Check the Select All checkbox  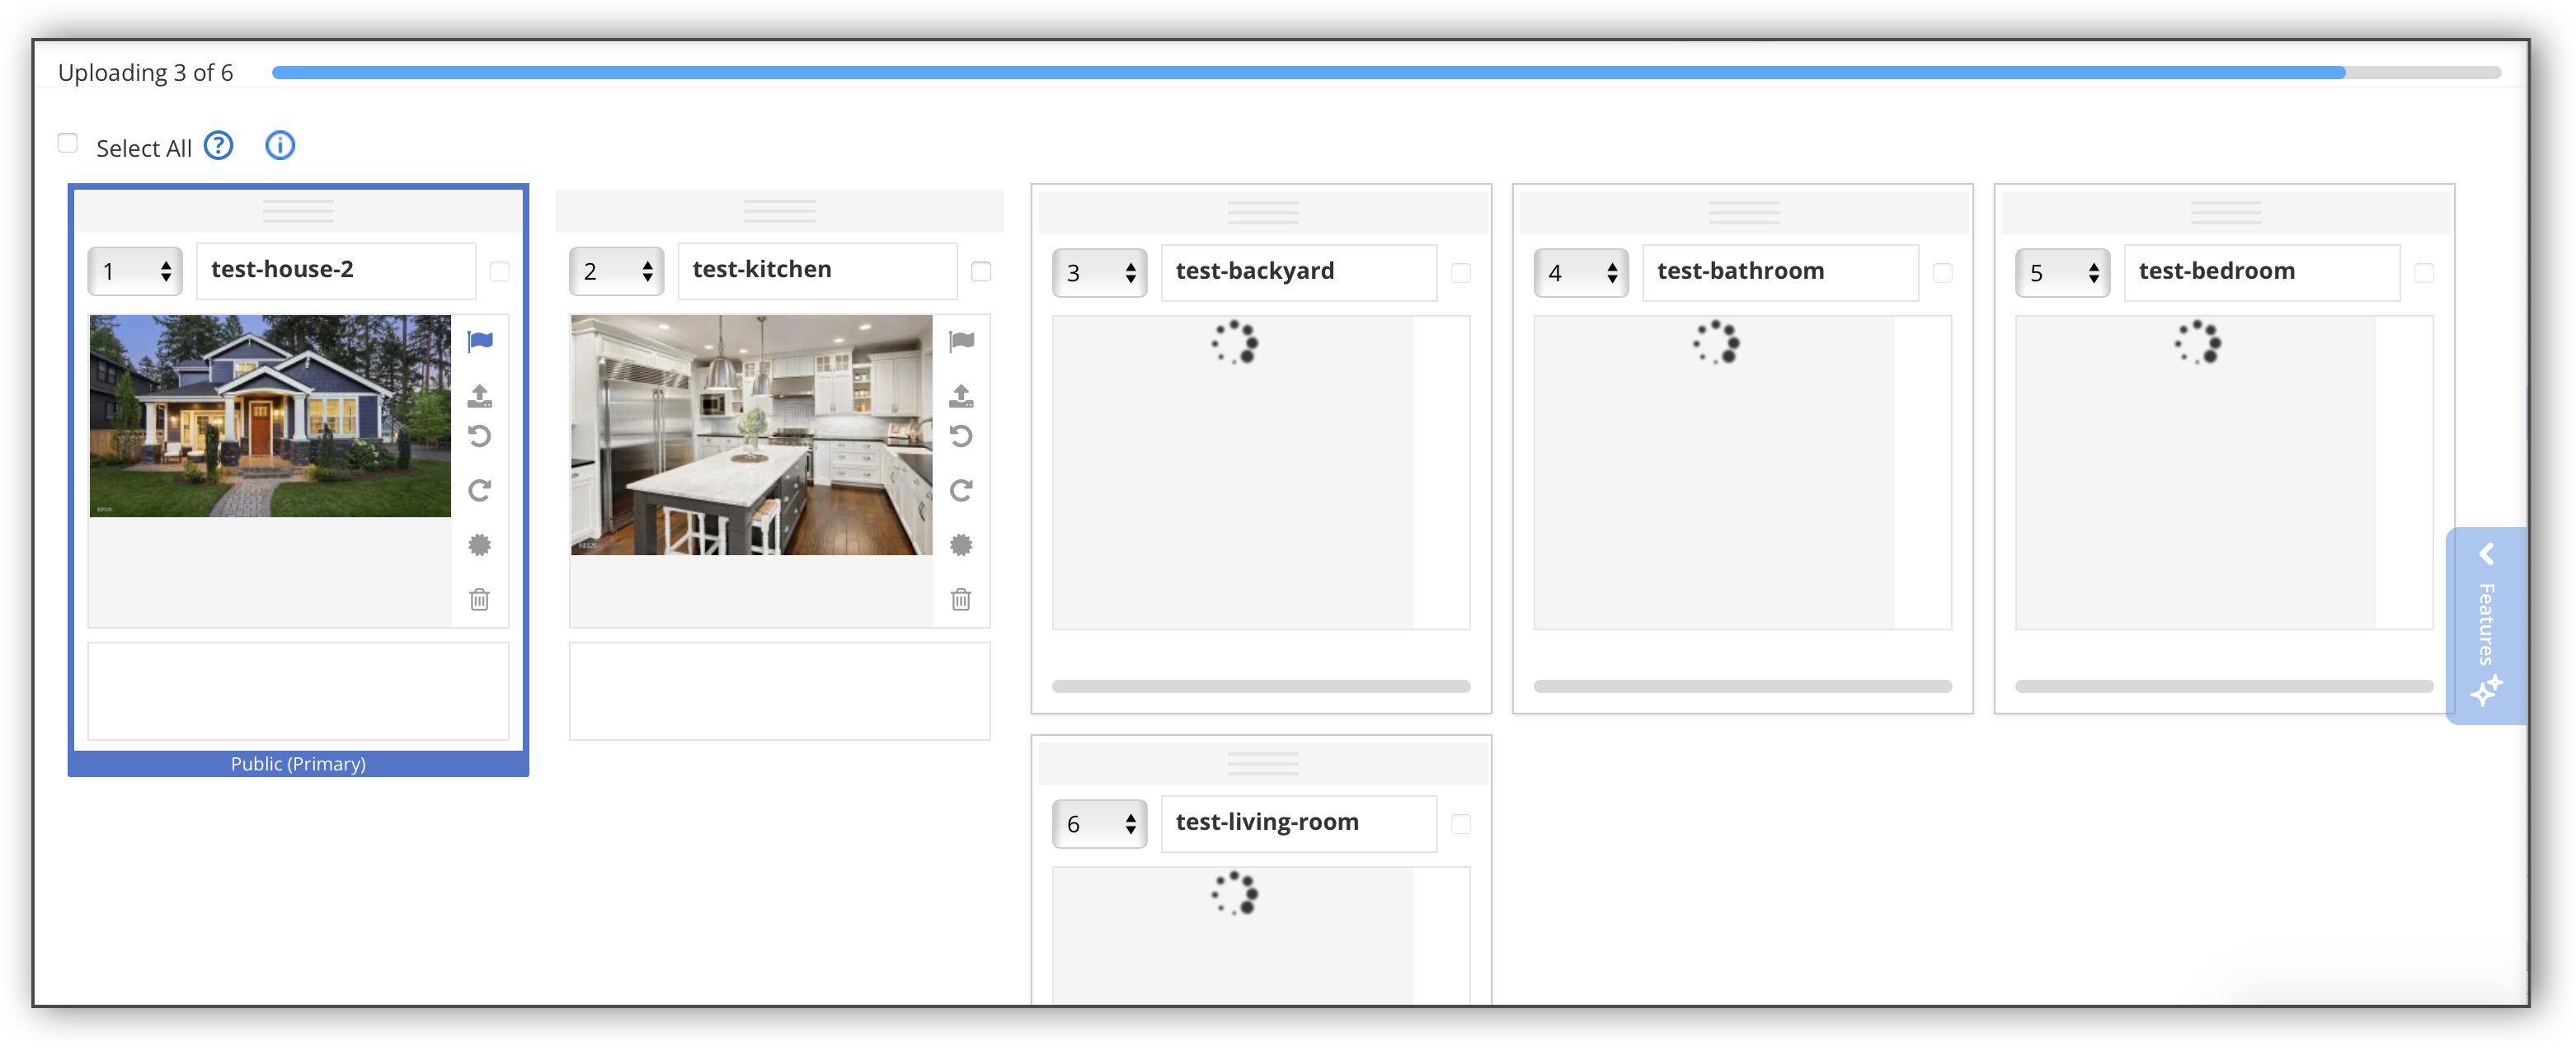68,143
